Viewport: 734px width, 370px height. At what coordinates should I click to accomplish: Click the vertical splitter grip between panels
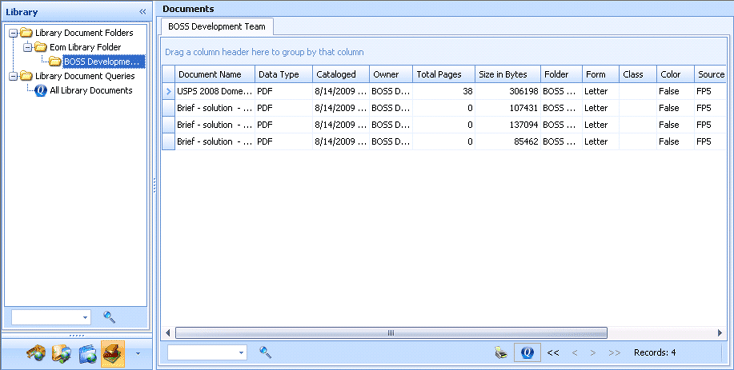[154, 185]
